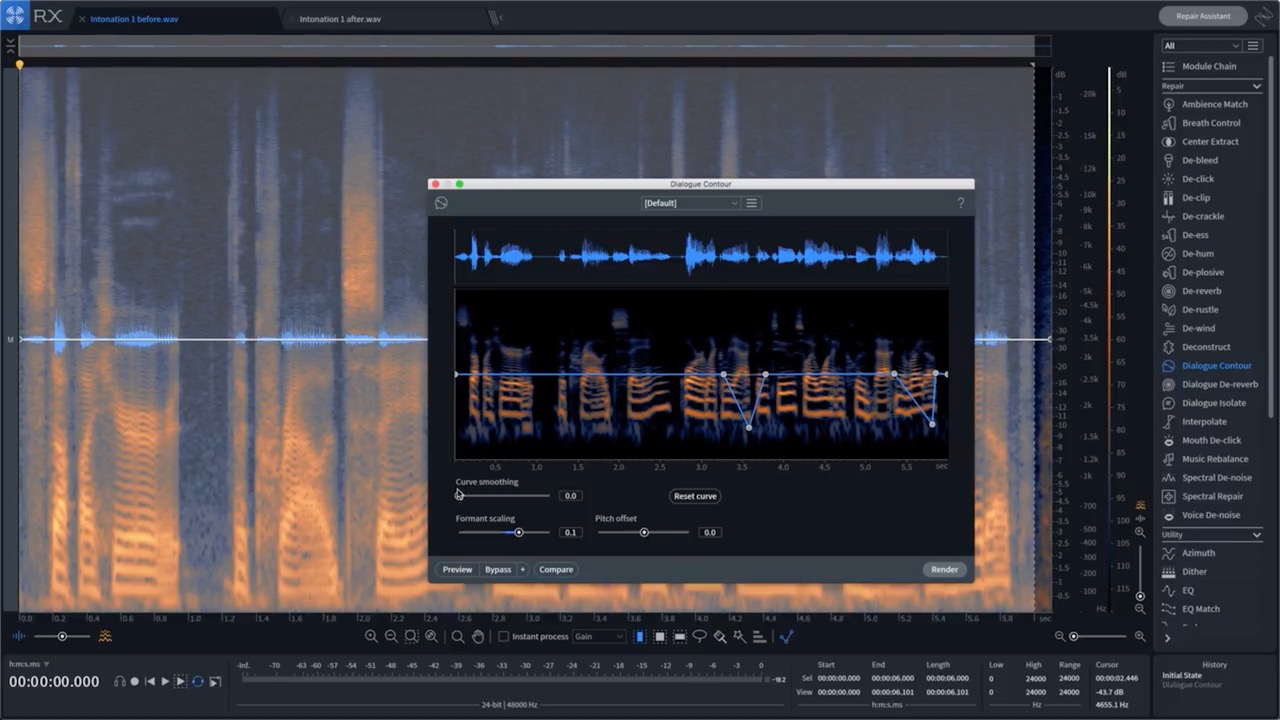Toggle Bypass in Dialogue Contour
Image resolution: width=1280 pixels, height=720 pixels.
point(498,569)
